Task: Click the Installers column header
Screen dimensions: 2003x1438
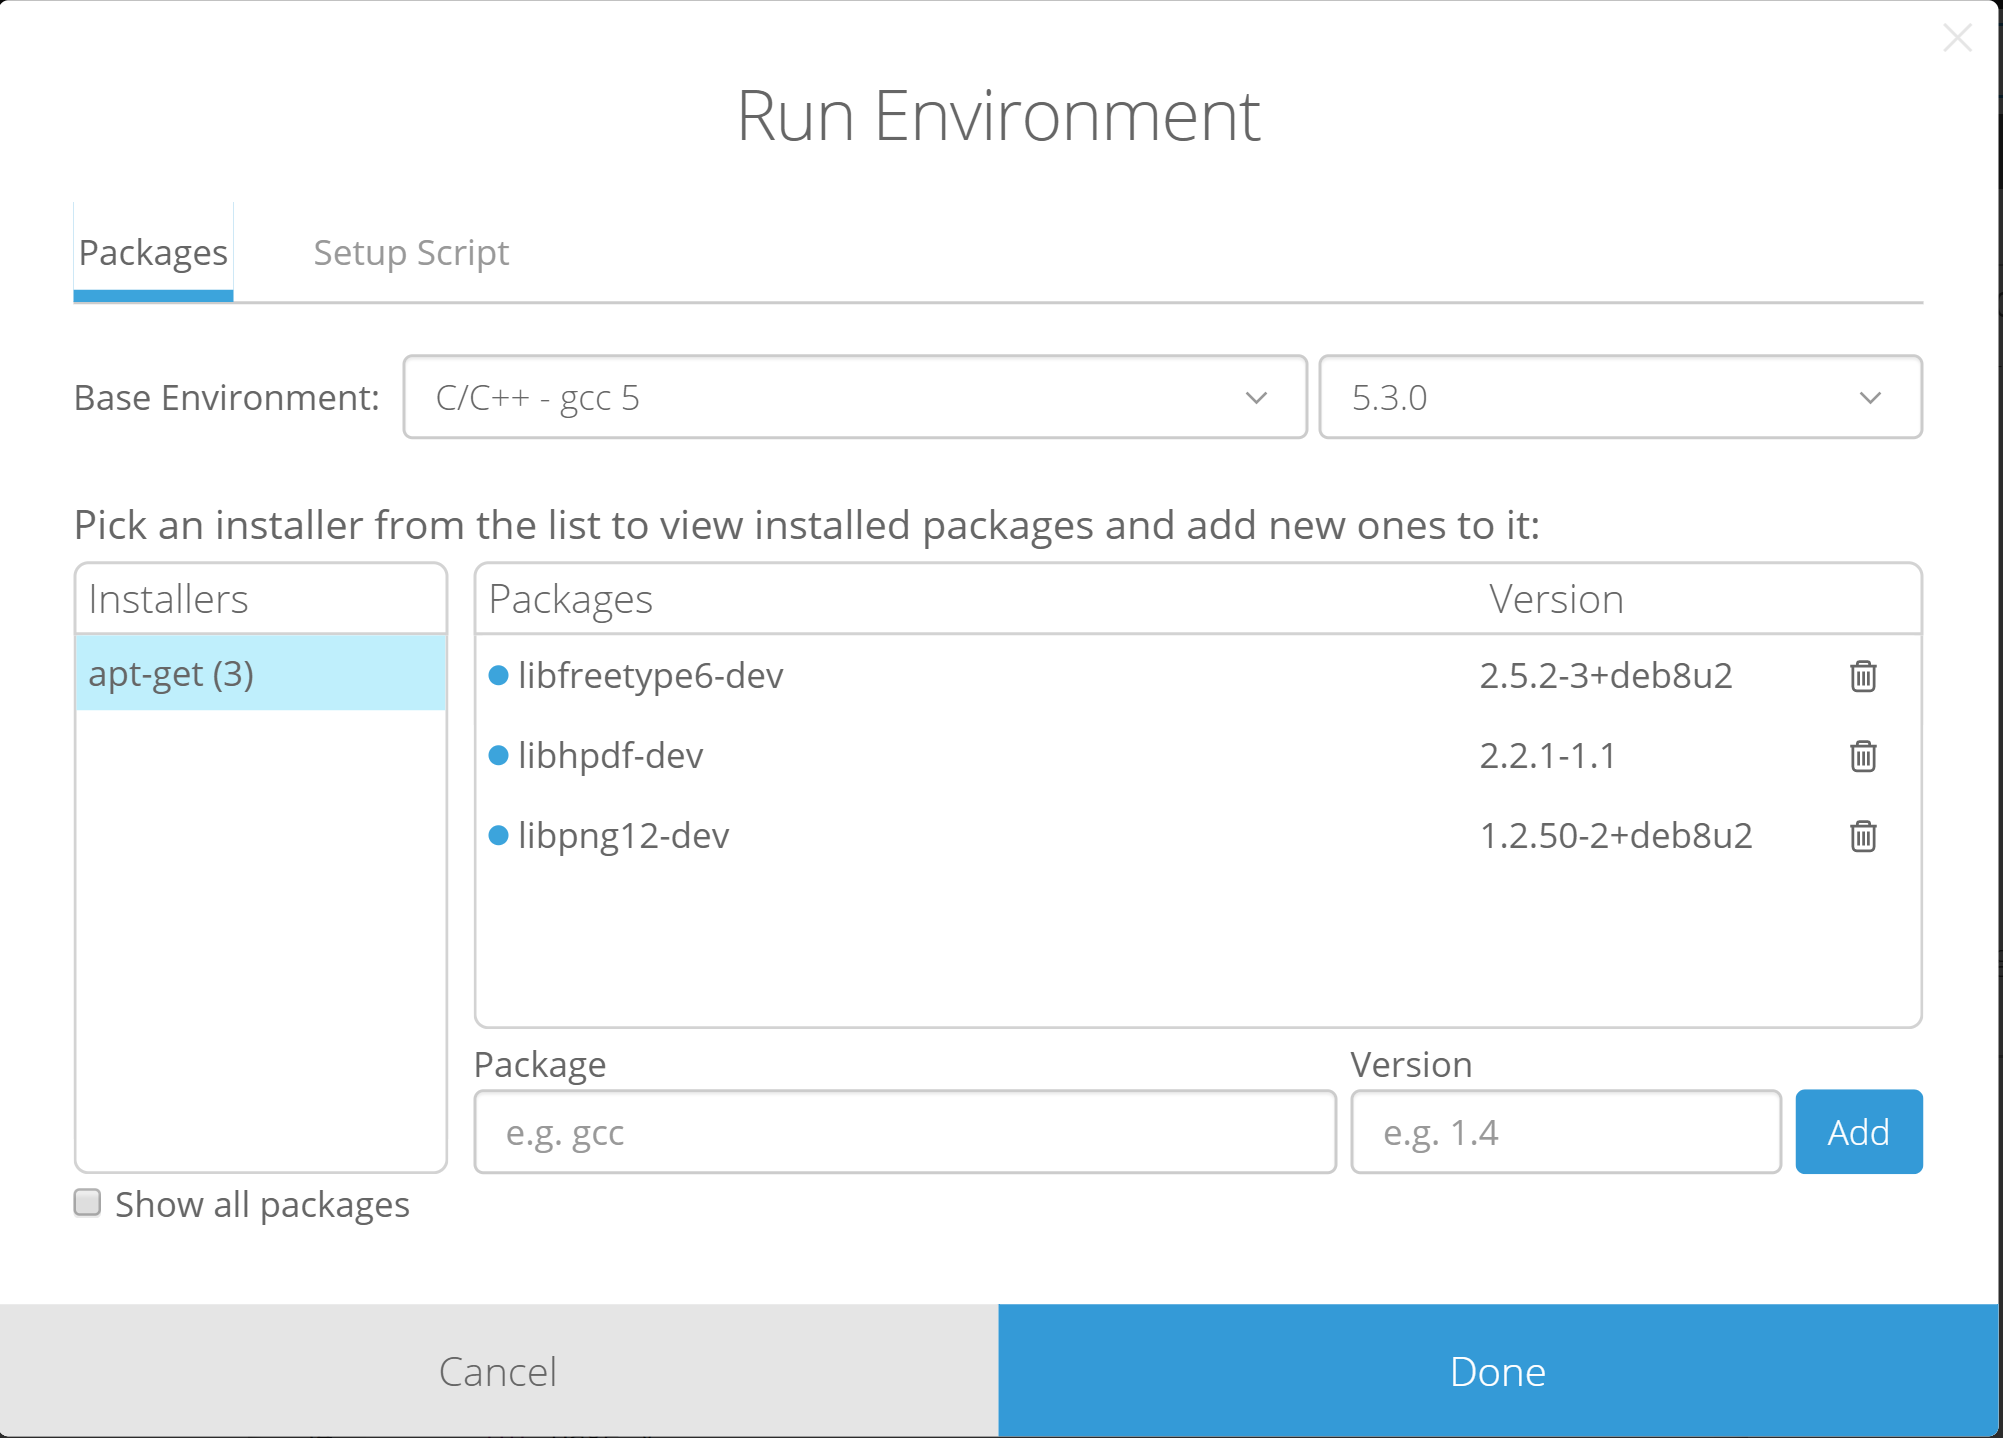Action: (168, 599)
